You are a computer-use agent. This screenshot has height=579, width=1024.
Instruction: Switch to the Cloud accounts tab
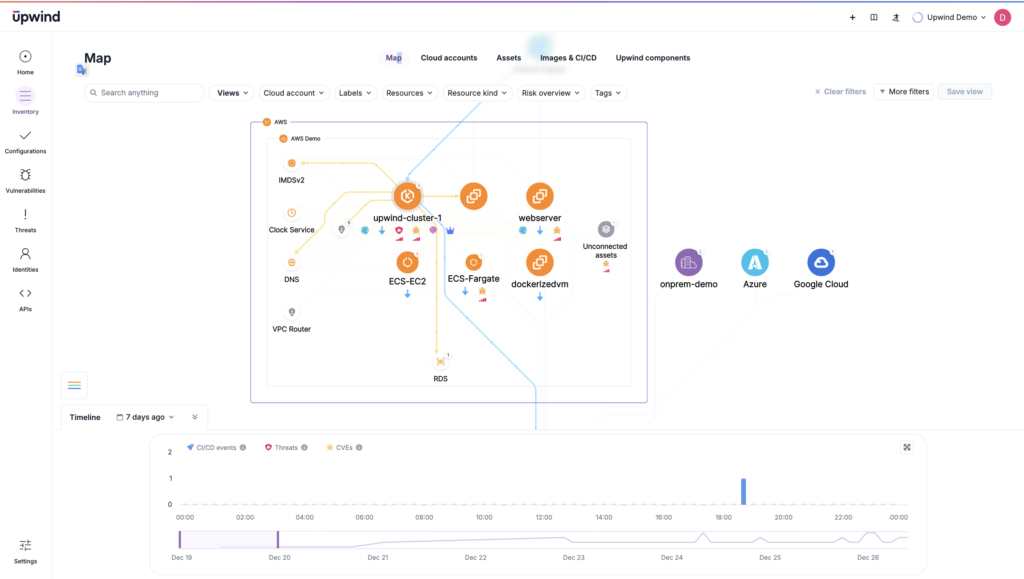[x=449, y=58]
